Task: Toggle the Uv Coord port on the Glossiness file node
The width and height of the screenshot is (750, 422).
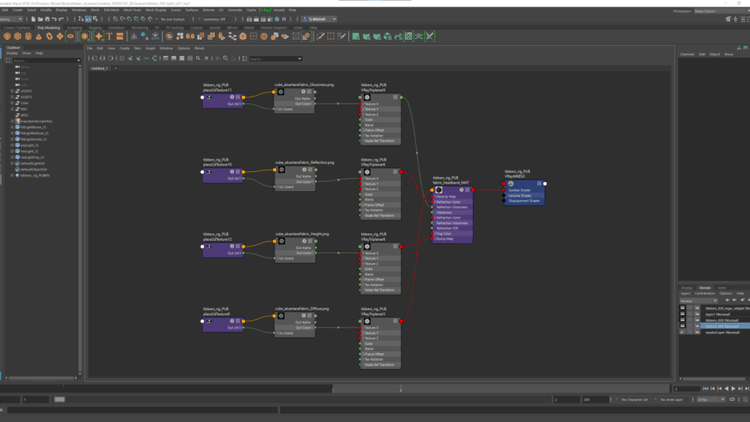Action: click(x=275, y=109)
